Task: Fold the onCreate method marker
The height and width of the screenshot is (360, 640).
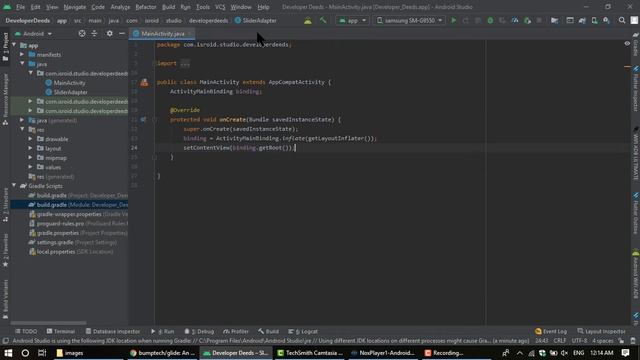Action: [155, 120]
